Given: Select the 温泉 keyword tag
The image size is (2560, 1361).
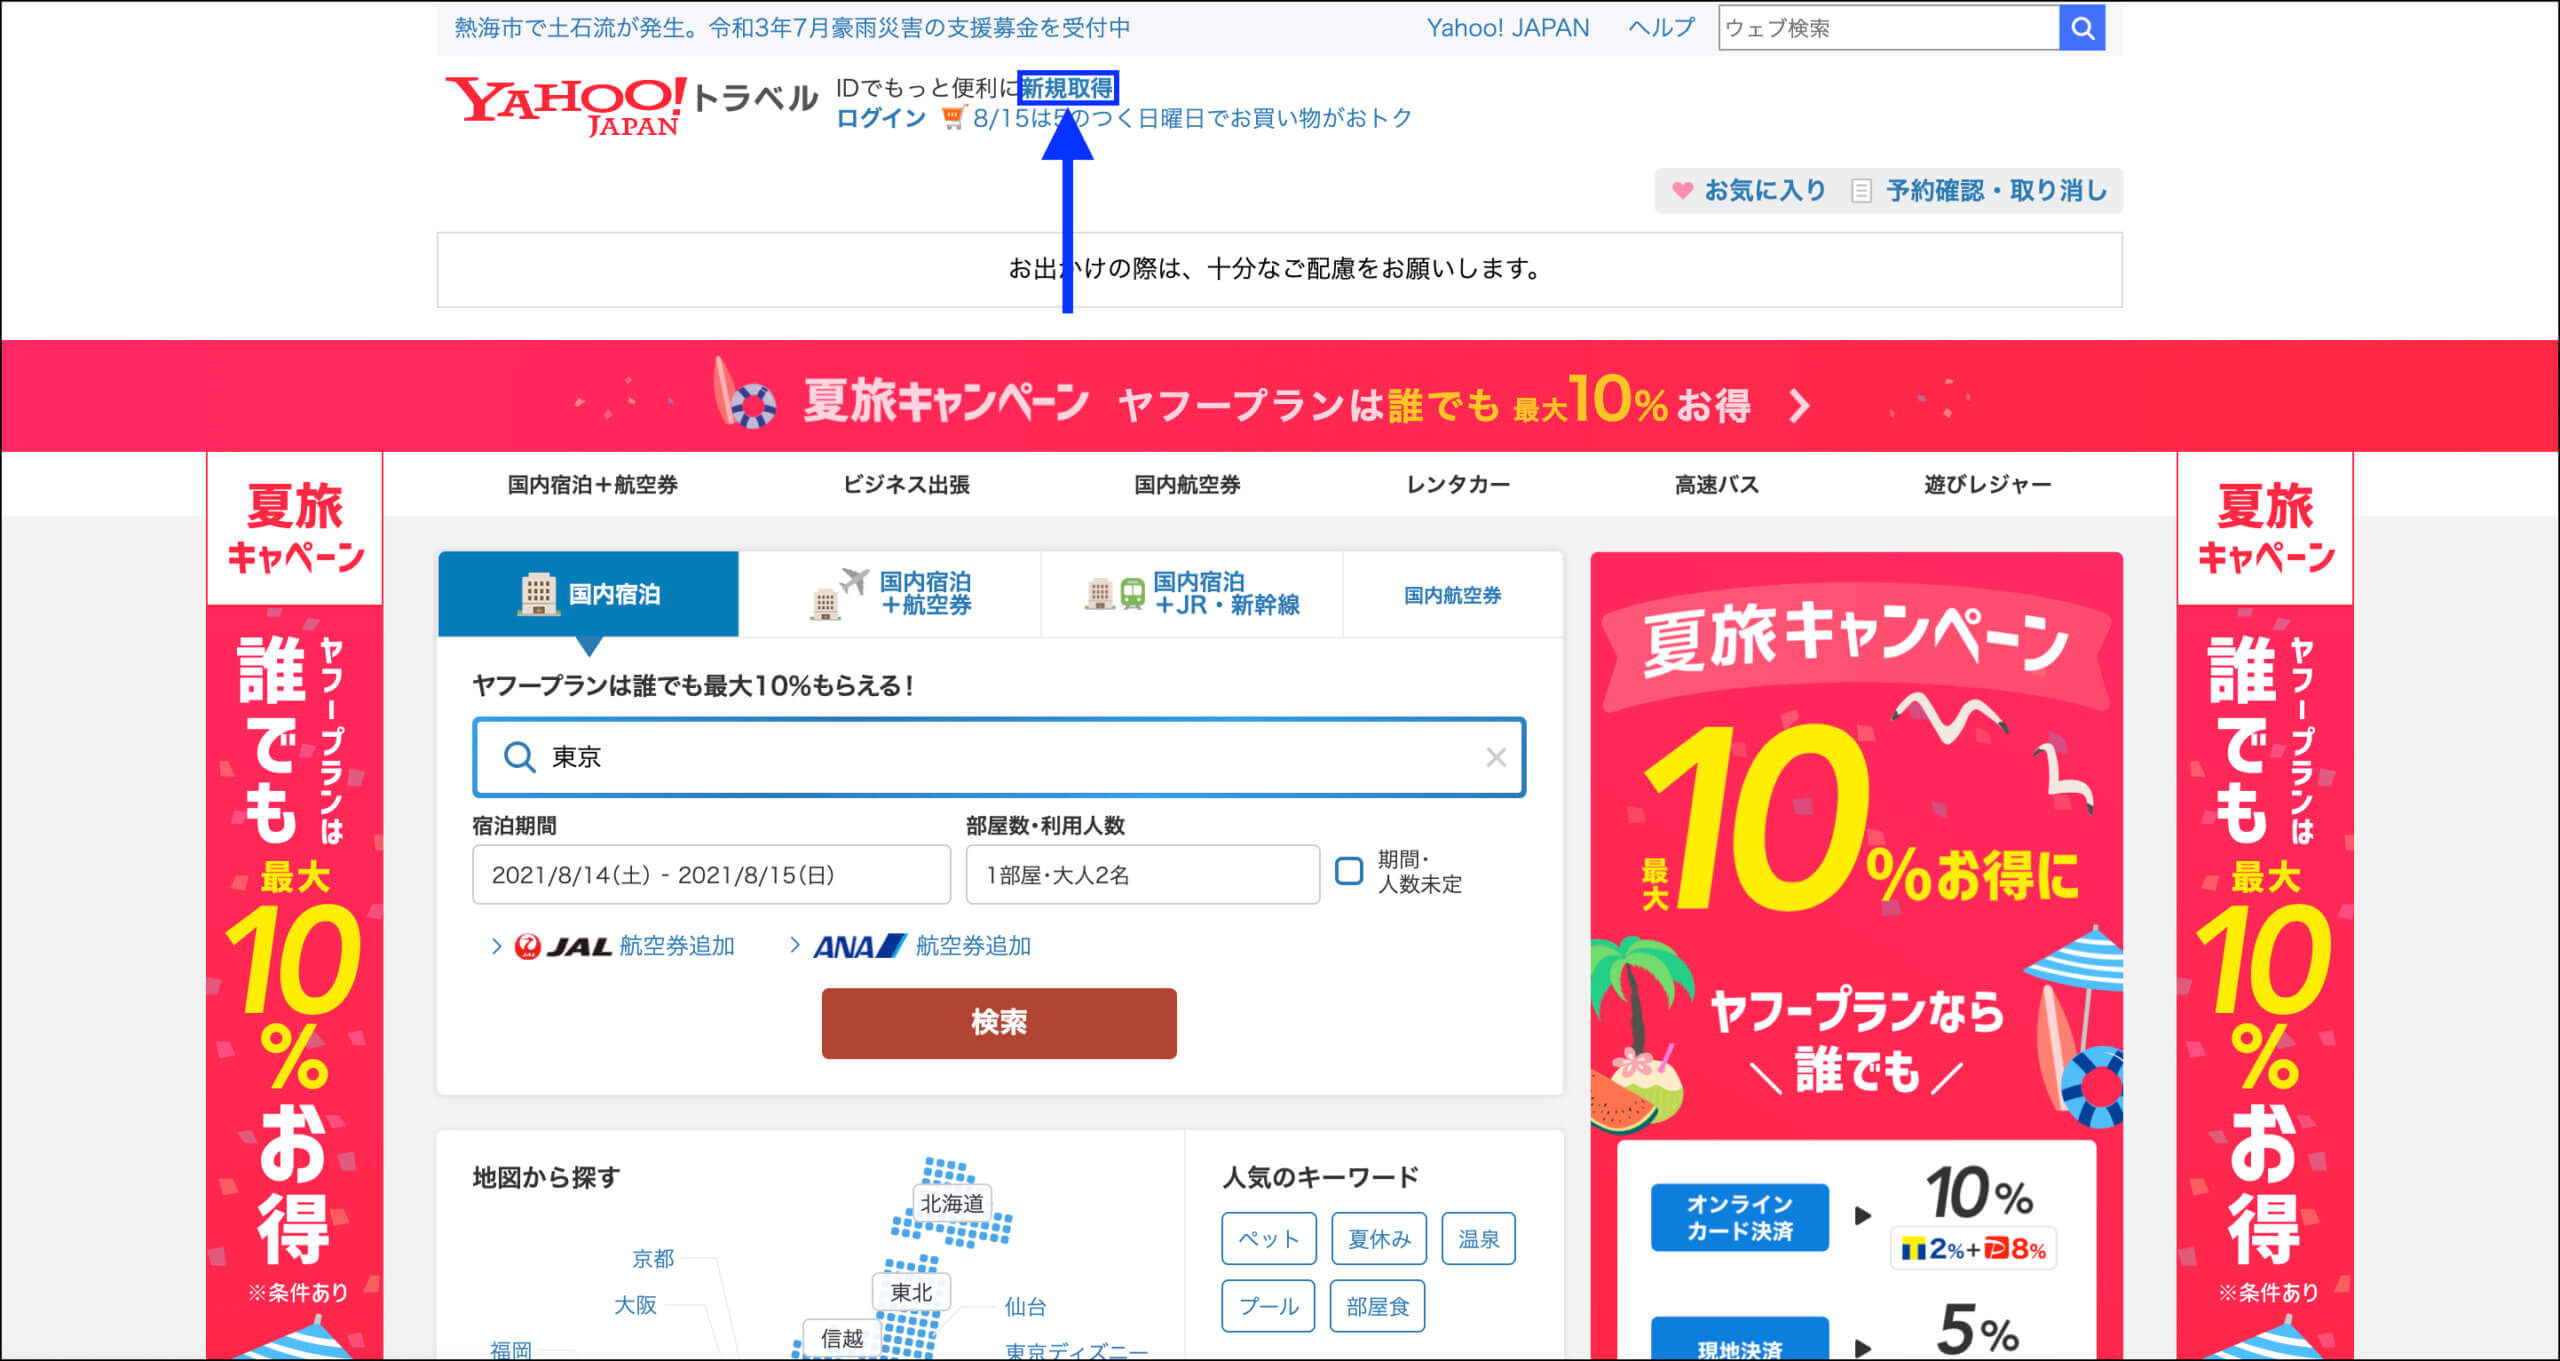Looking at the screenshot, I should click(1478, 1239).
